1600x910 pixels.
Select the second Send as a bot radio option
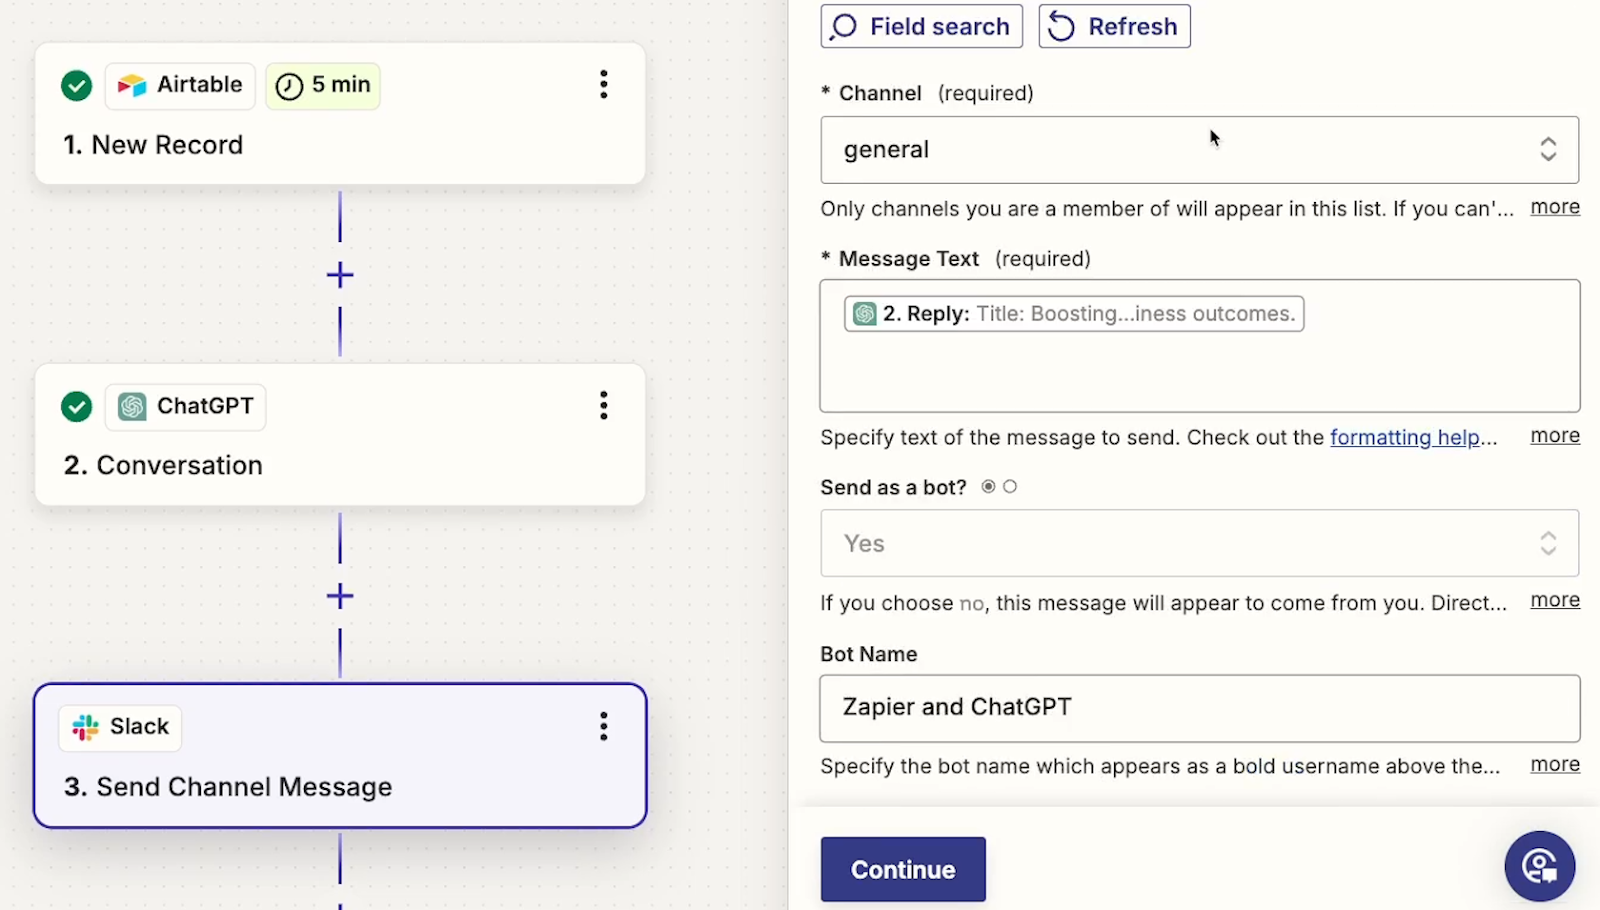pyautogui.click(x=1010, y=487)
